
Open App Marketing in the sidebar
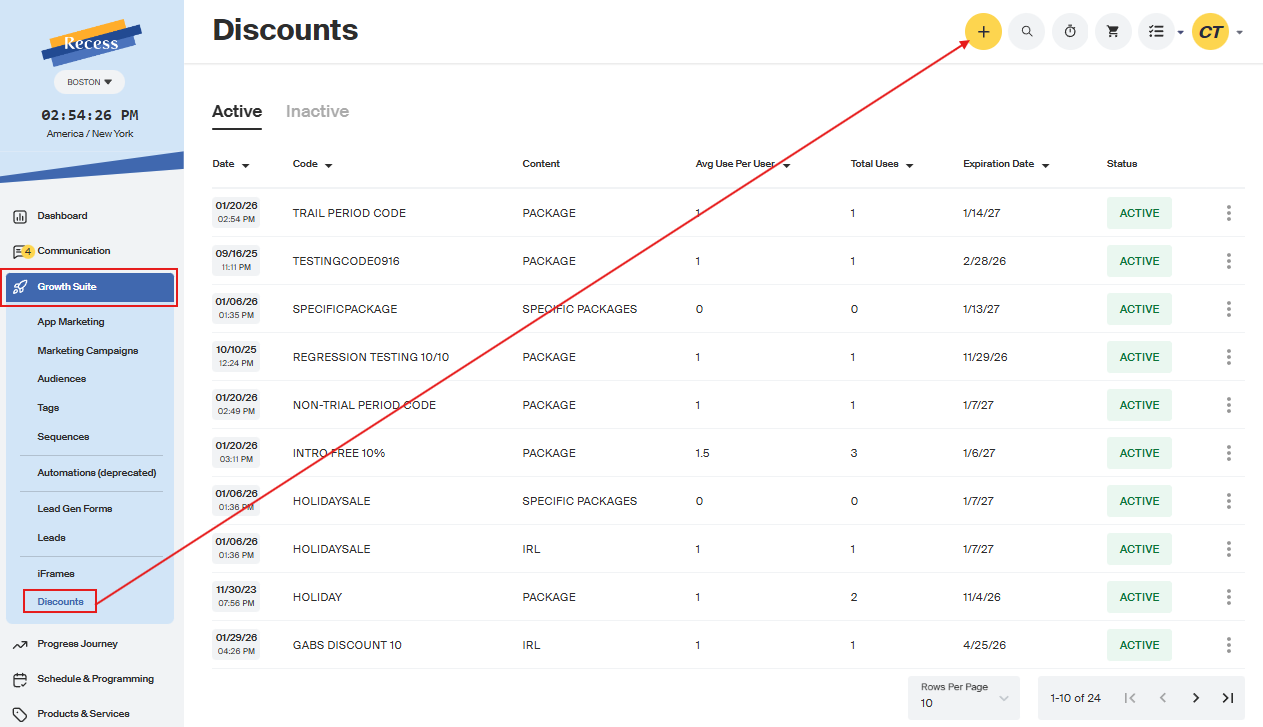click(x=71, y=322)
